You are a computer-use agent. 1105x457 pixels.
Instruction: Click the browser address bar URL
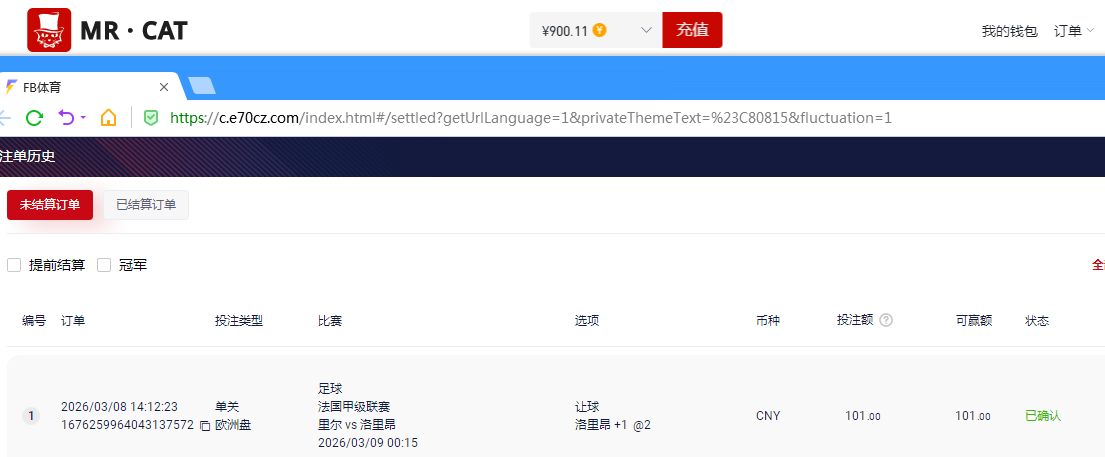531,118
